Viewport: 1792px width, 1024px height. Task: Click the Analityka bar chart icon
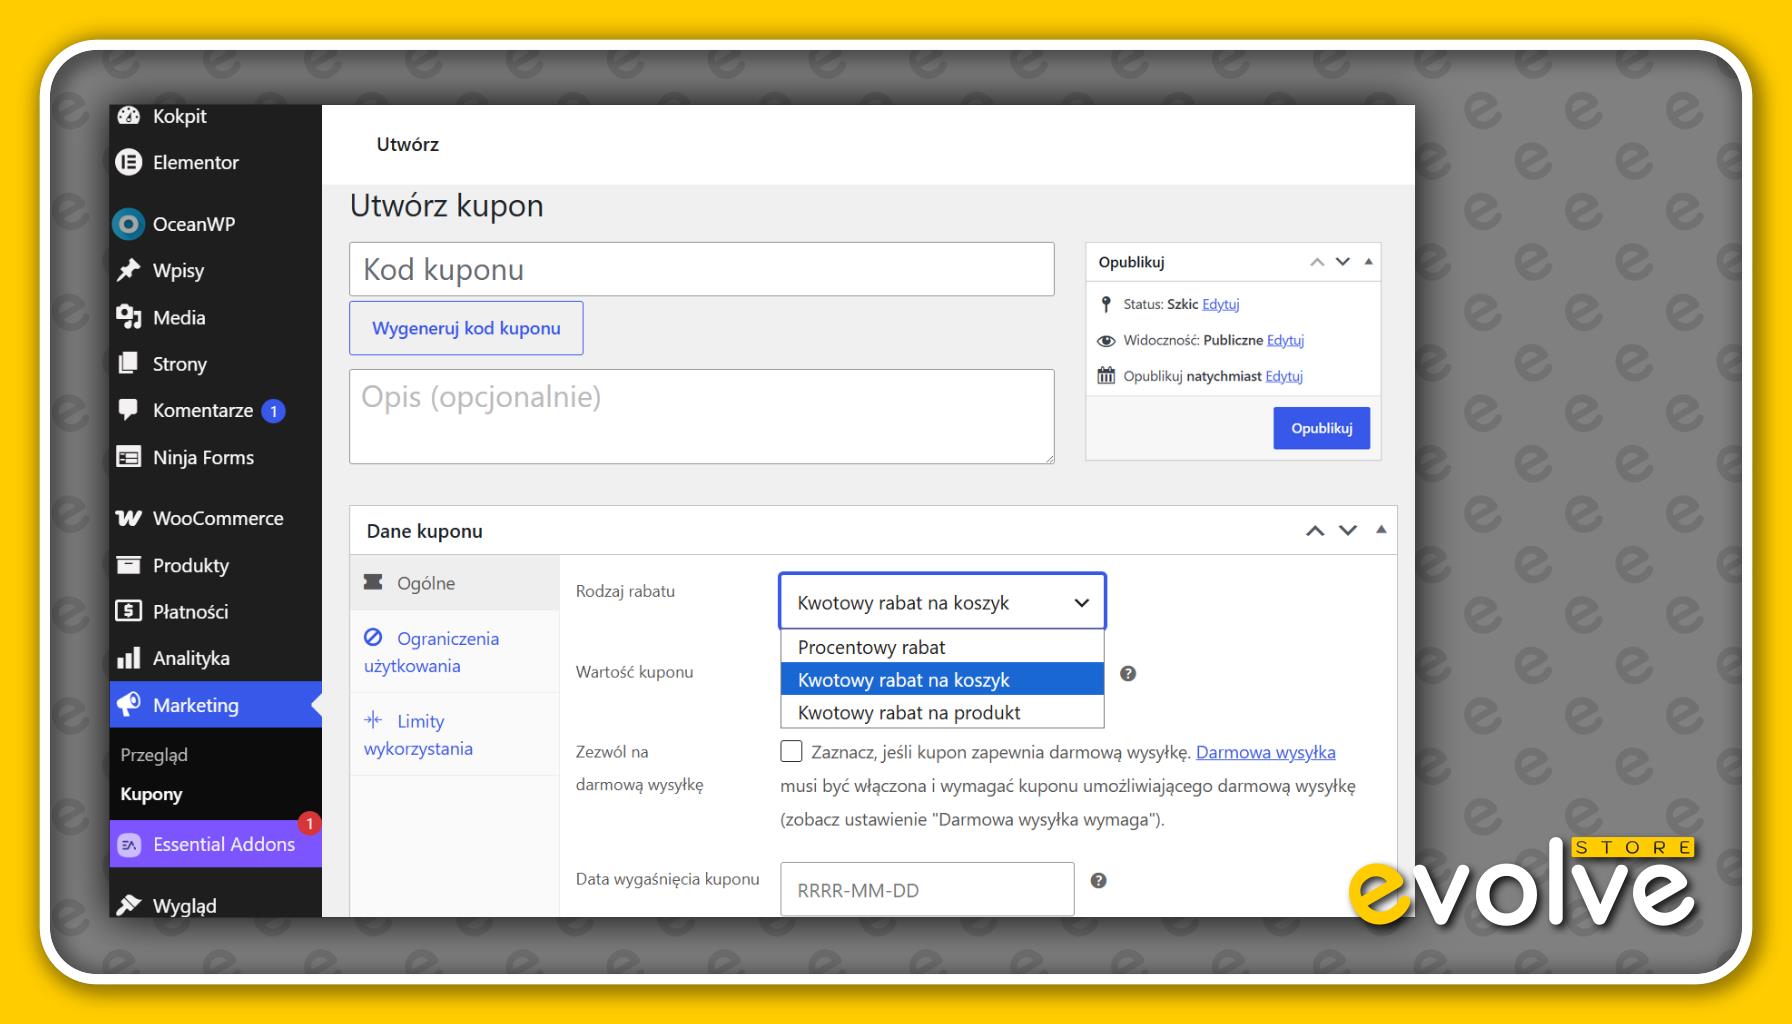coord(129,658)
